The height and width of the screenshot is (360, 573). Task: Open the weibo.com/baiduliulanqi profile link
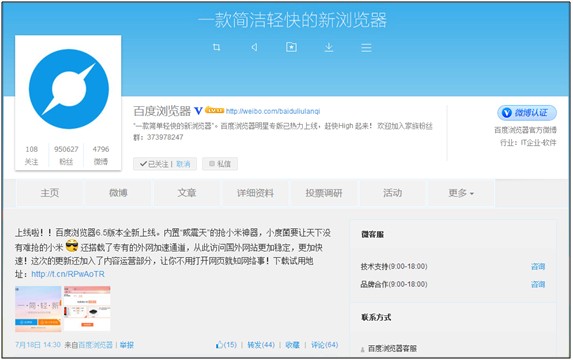(x=273, y=111)
